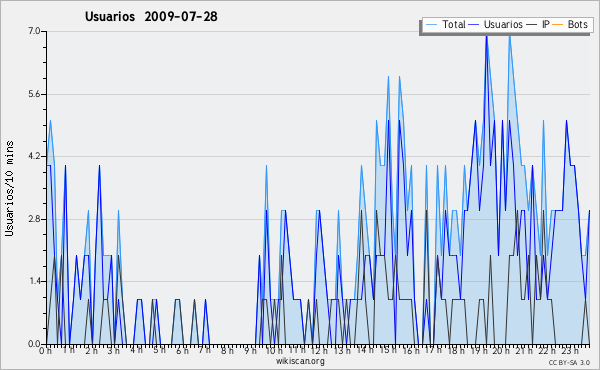Click the y-axis value '7.0'
The width and height of the screenshot is (600, 370).
tap(34, 31)
